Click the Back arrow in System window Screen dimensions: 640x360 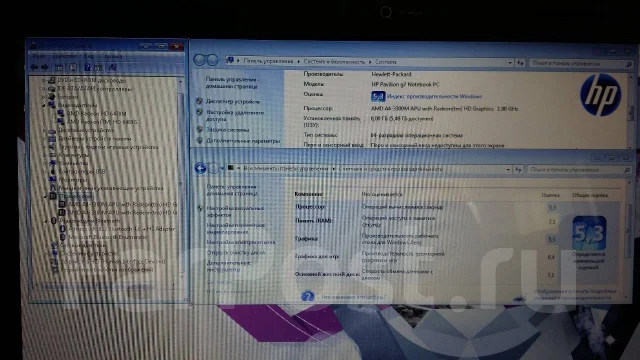click(x=199, y=60)
